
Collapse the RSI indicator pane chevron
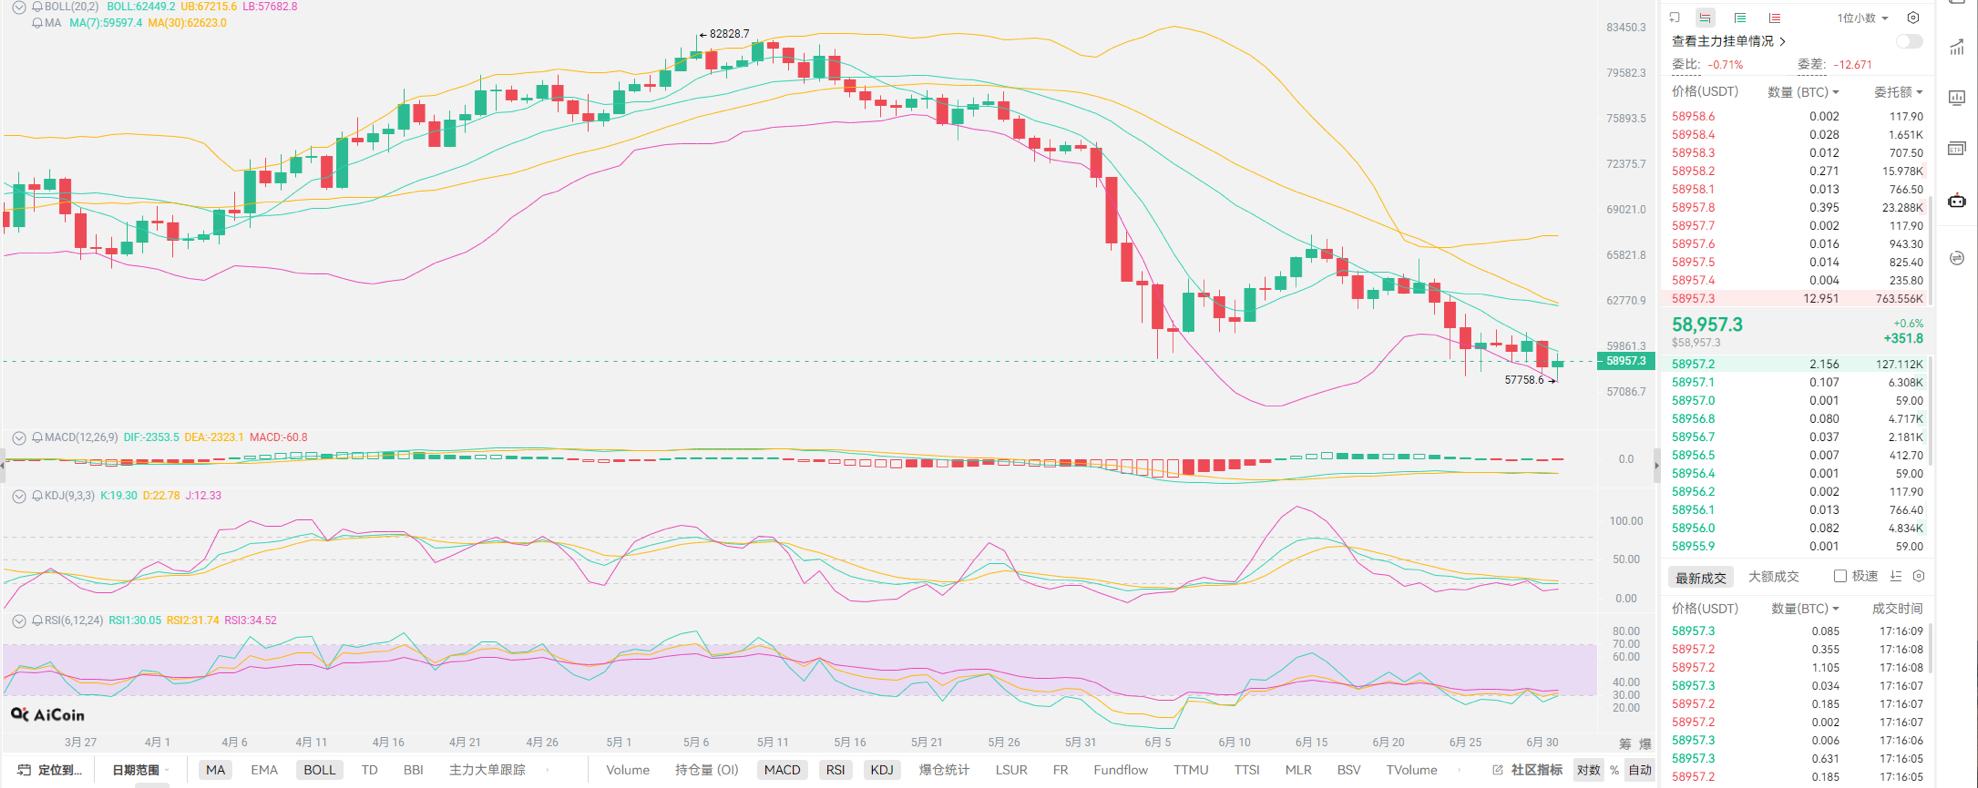pos(18,621)
